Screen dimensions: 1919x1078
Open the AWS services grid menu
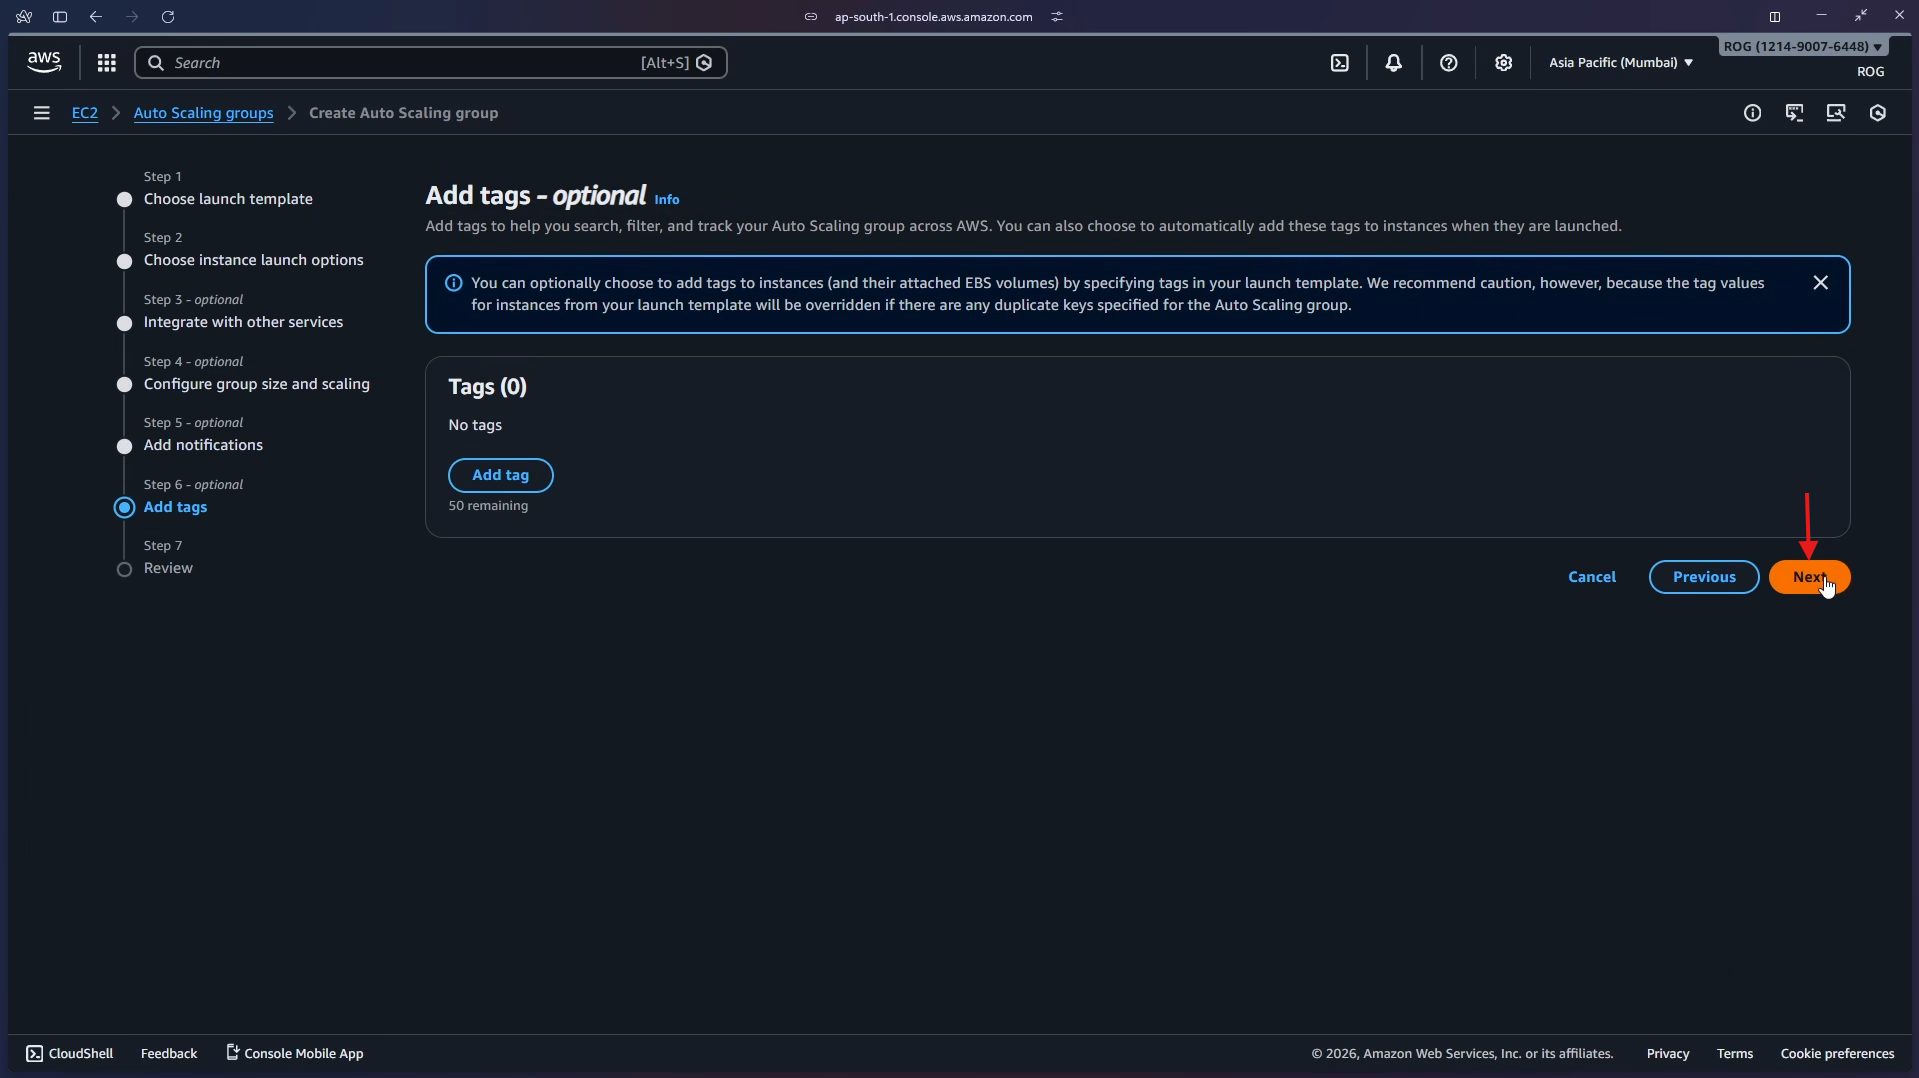(106, 62)
